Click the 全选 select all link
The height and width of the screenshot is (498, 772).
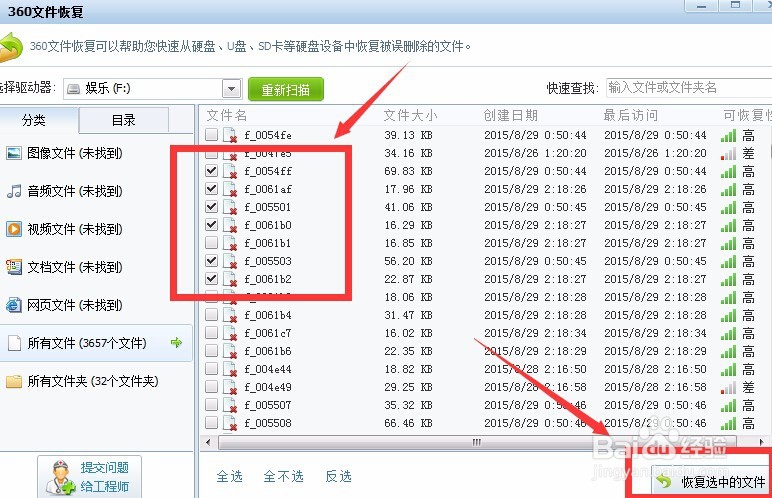click(229, 476)
